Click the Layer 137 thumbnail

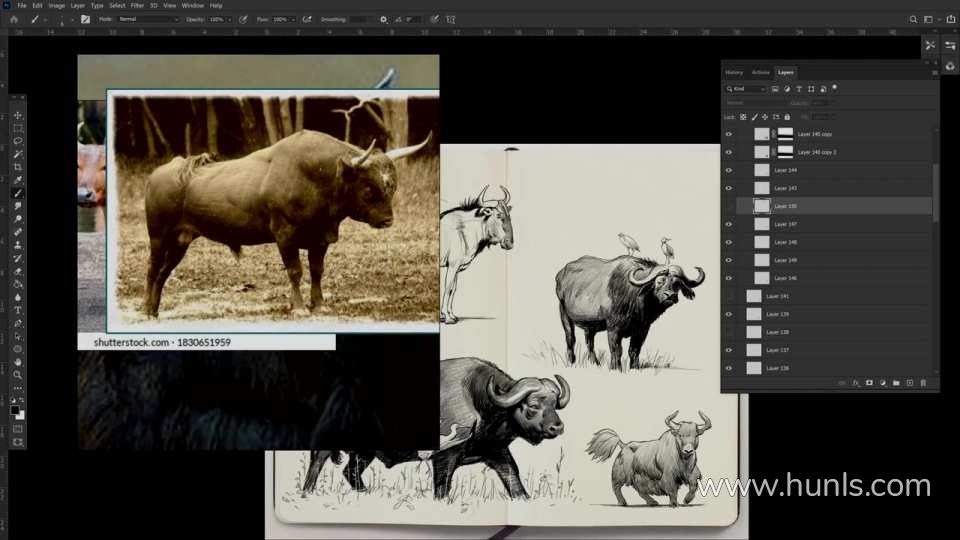754,350
